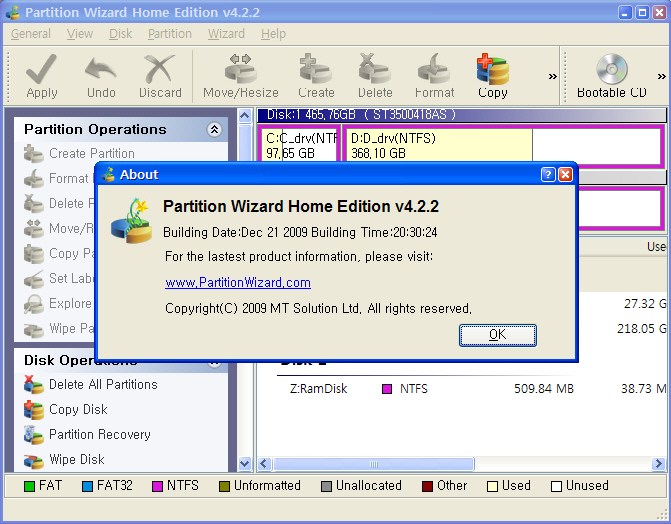The height and width of the screenshot is (524, 671).
Task: Click the Copy toolbar icon
Action: pyautogui.click(x=492, y=75)
